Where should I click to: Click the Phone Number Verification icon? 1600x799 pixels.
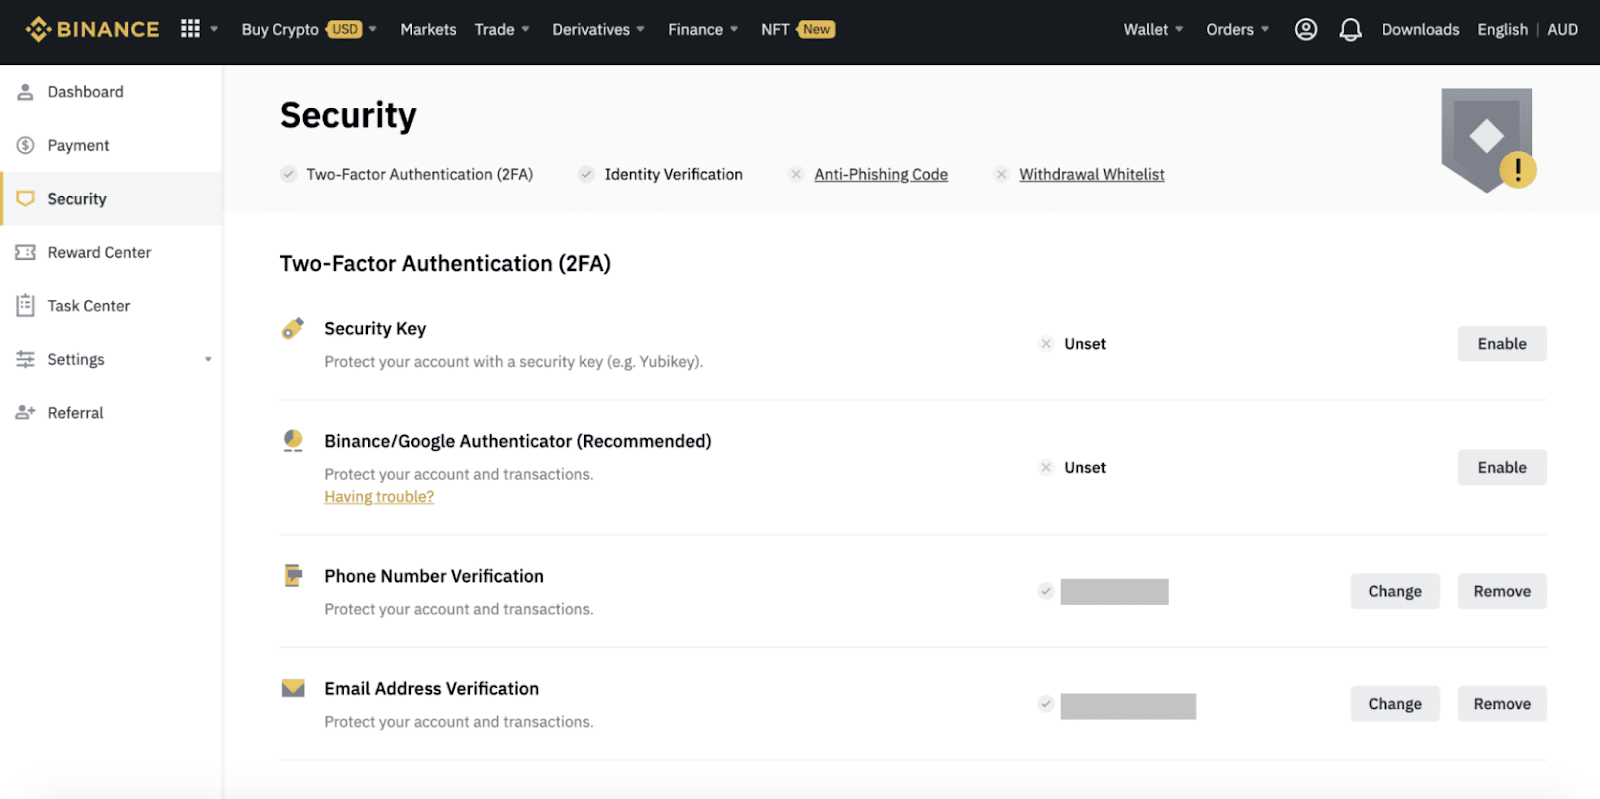(x=293, y=576)
